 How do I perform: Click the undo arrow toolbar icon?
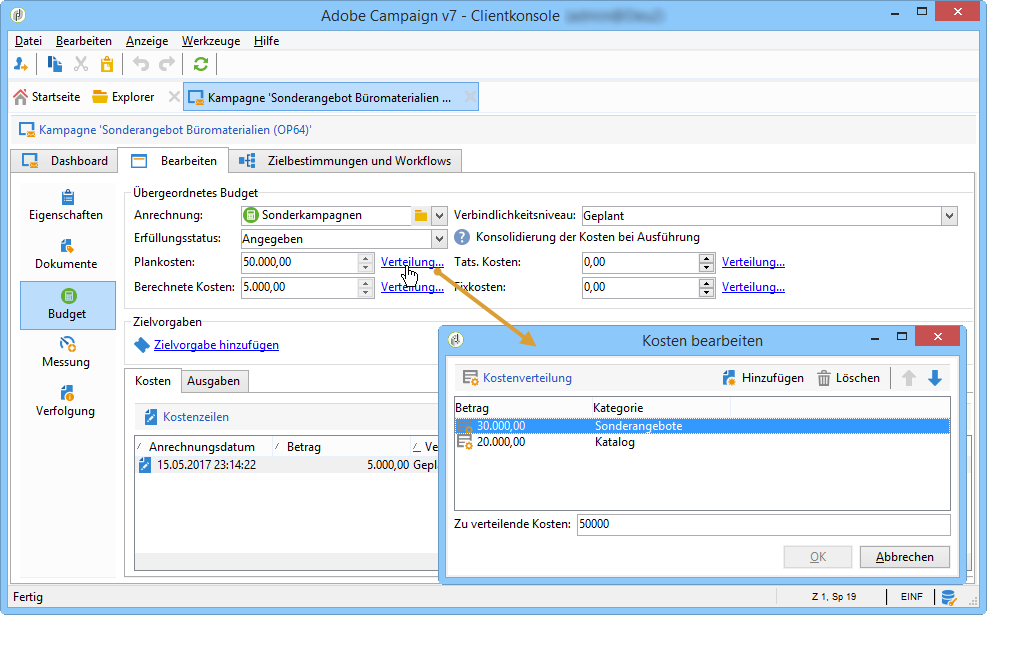point(141,64)
